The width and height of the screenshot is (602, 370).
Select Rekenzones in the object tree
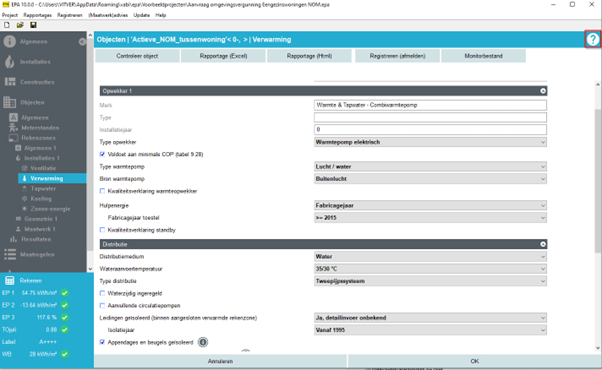38,138
